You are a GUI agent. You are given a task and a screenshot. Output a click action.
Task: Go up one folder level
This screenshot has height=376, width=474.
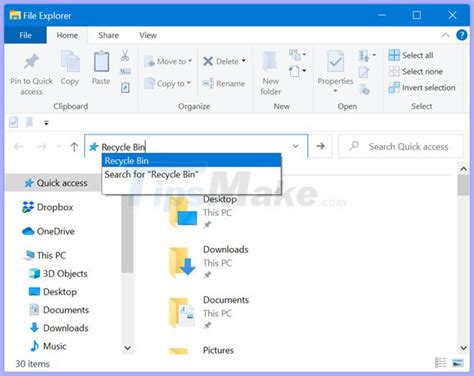pos(74,147)
